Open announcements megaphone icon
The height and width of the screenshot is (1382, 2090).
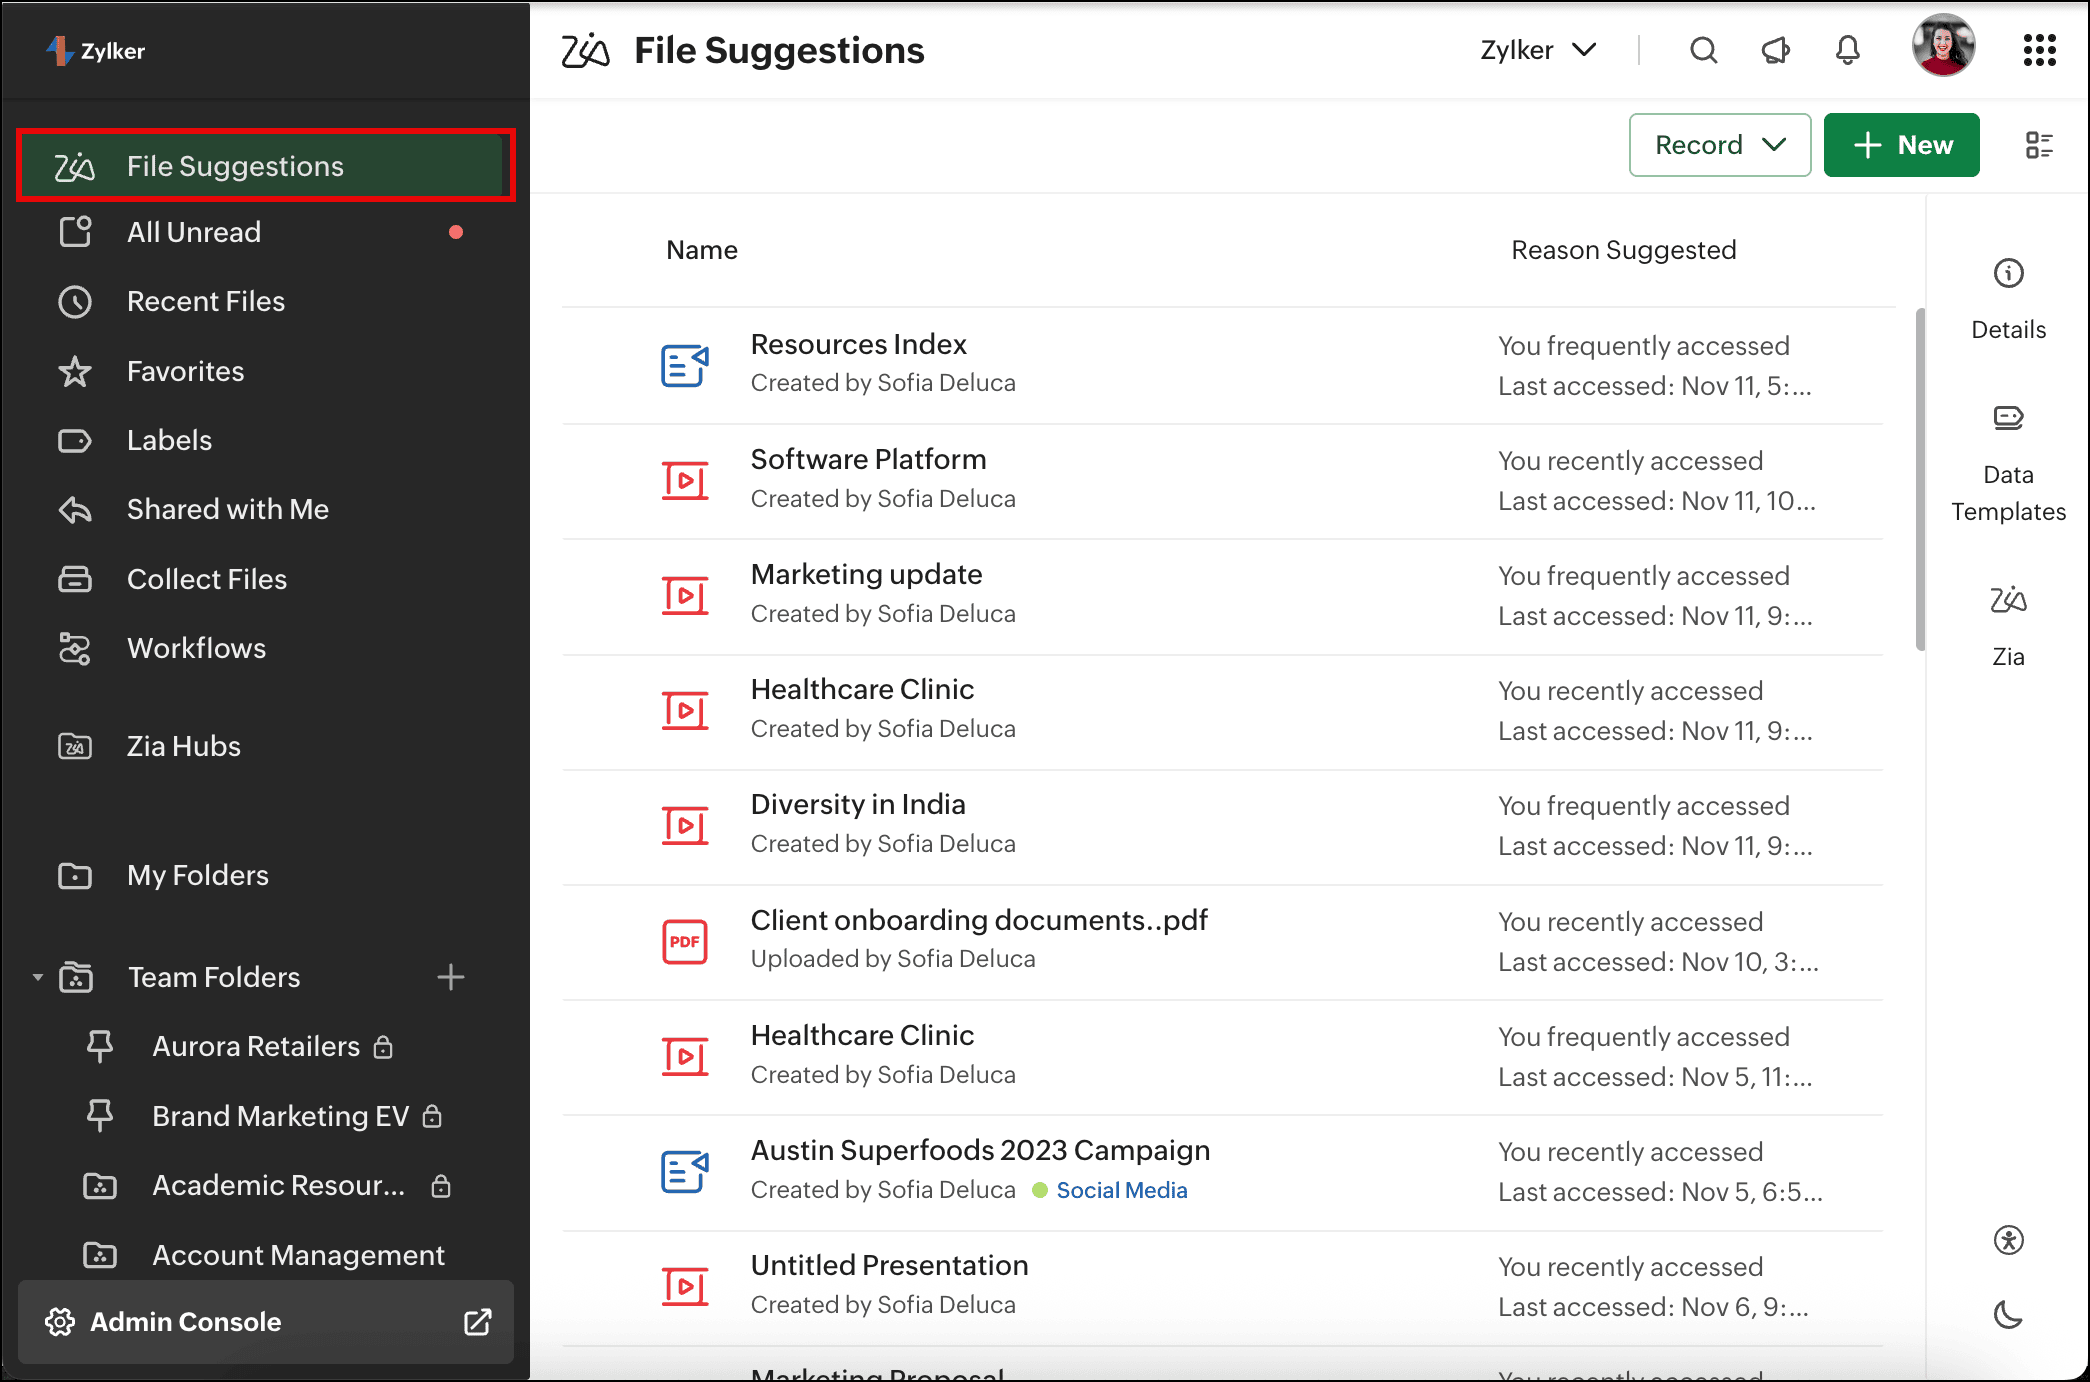(x=1775, y=50)
